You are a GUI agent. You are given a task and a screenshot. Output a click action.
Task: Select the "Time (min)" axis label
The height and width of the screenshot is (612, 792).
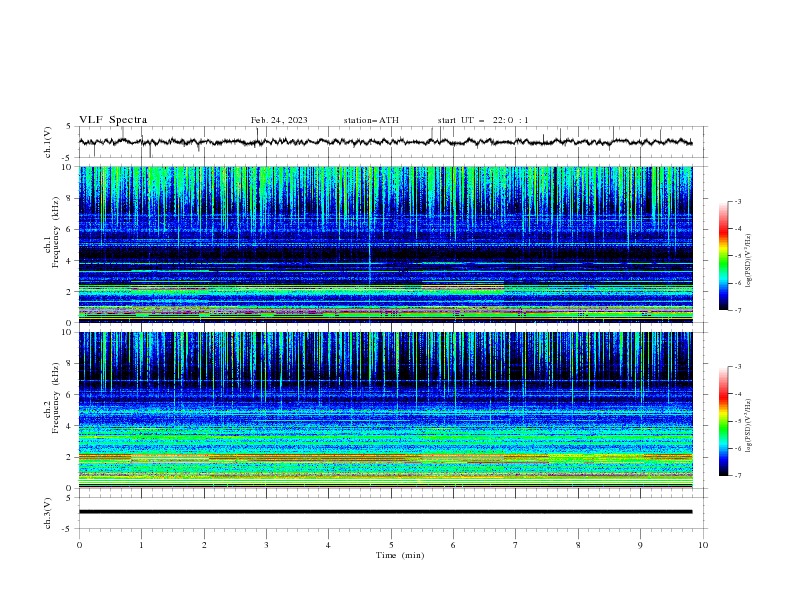(400, 555)
